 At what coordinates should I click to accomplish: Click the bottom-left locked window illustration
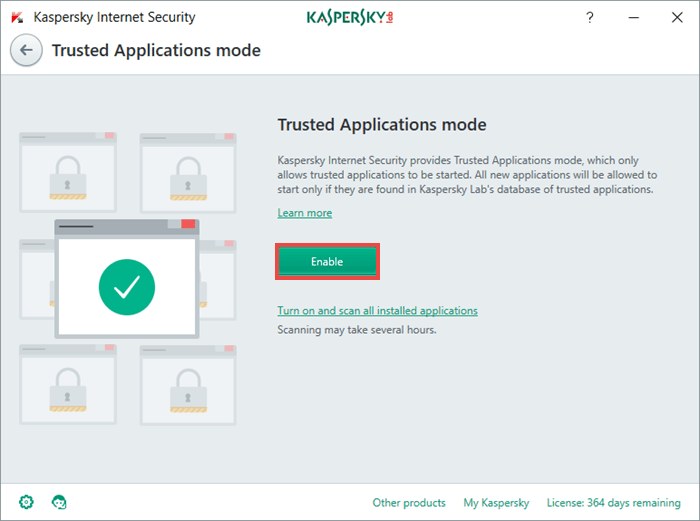point(68,382)
